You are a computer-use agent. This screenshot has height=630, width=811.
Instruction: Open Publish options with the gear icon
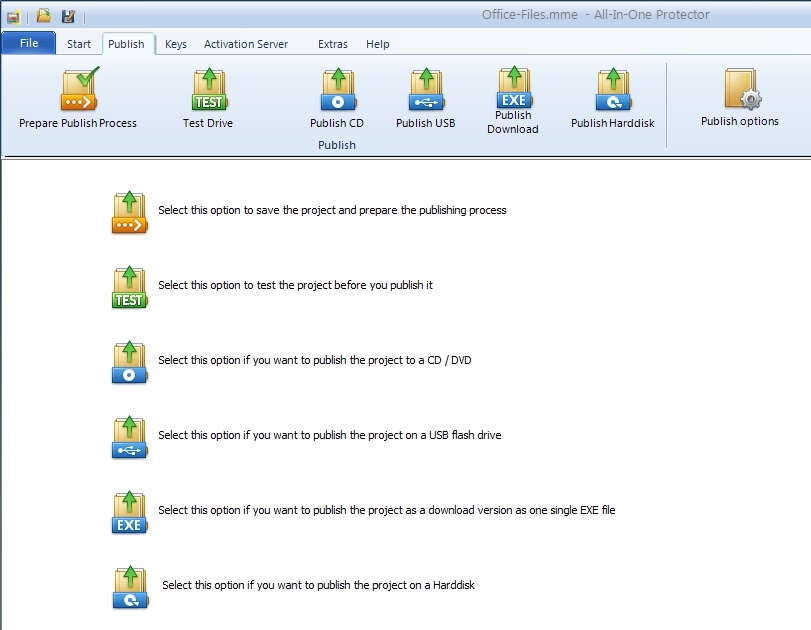click(740, 91)
